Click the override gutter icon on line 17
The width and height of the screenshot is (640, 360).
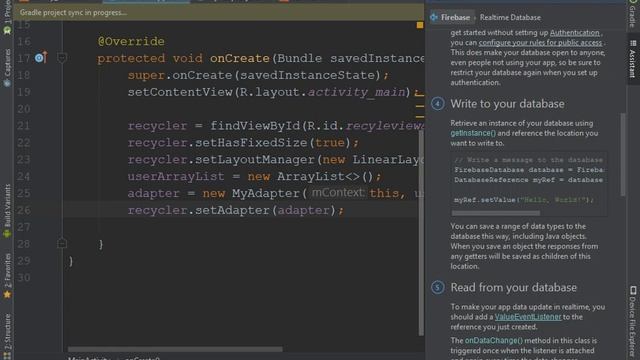41,58
